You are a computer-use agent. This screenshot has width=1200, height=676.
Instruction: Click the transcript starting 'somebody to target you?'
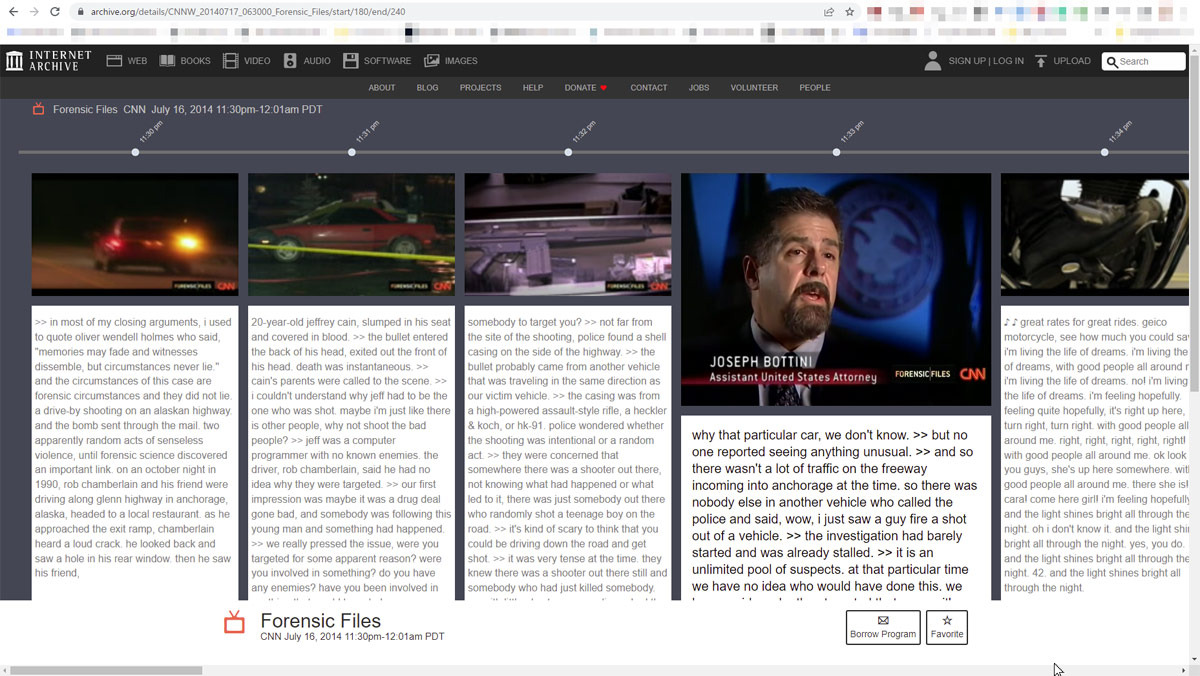[568, 452]
